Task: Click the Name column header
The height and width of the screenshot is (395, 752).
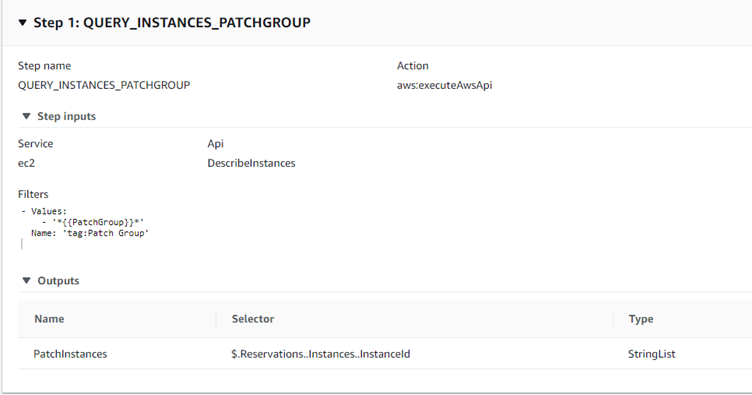Action: (49, 319)
